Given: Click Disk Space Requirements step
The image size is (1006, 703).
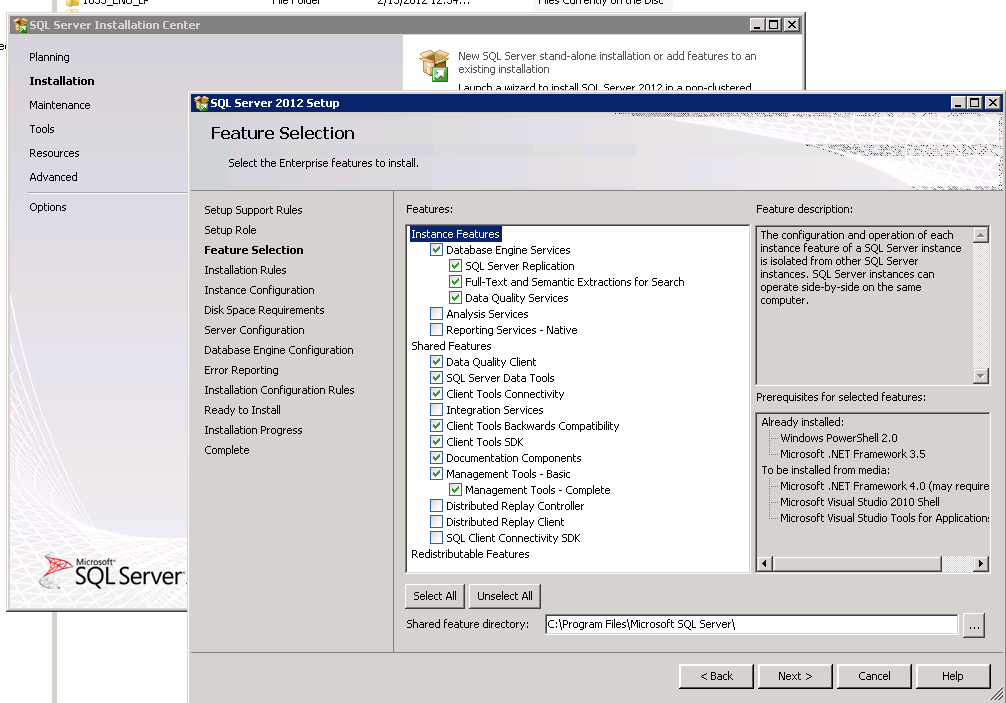Looking at the screenshot, I should (264, 310).
